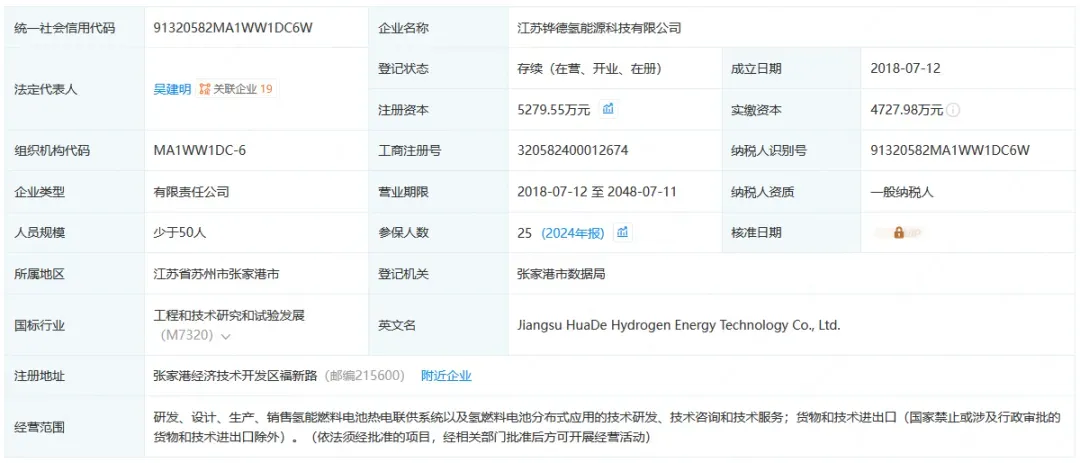Screen dimensions: 1080x463
Task: Select insured count 25
Action: tap(525, 233)
